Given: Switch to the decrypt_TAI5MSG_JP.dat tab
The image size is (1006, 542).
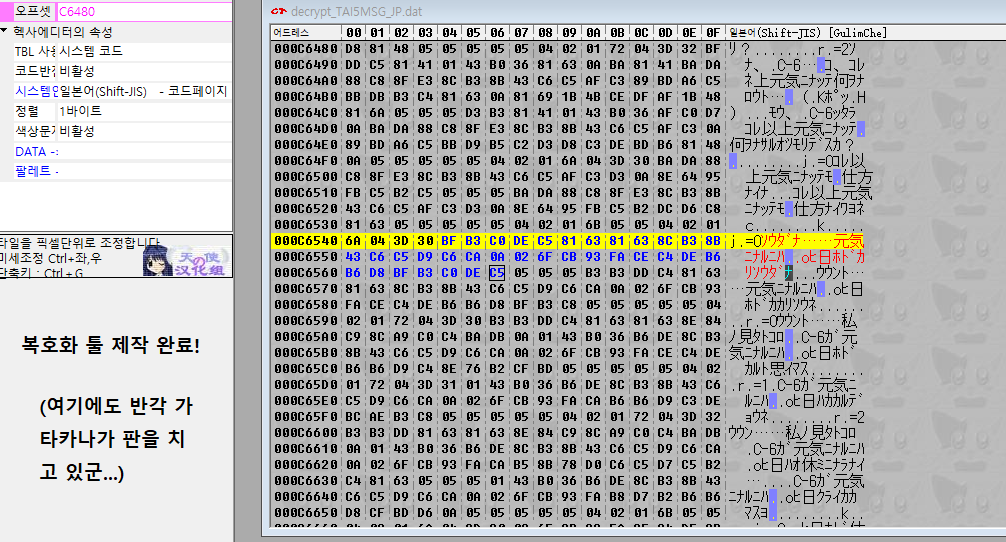Looking at the screenshot, I should (356, 12).
